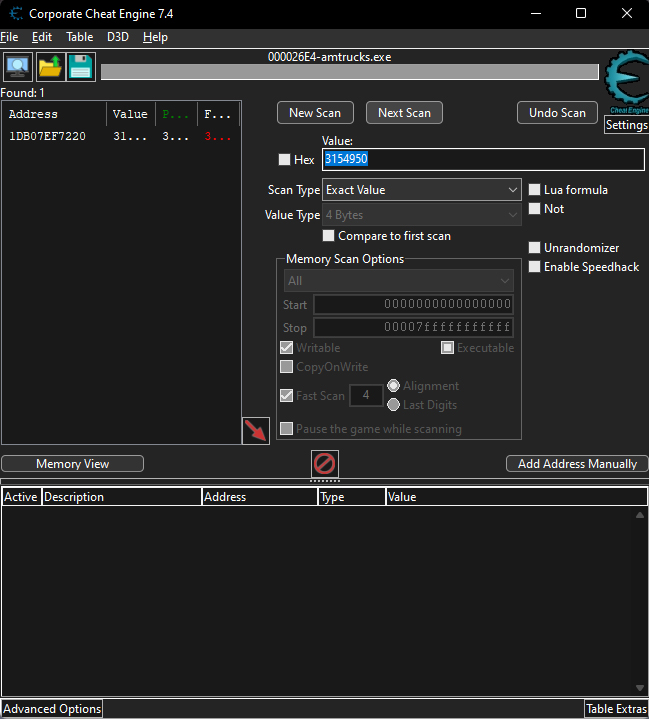The image size is (649, 719).
Task: Open the D3D menu
Action: (118, 37)
